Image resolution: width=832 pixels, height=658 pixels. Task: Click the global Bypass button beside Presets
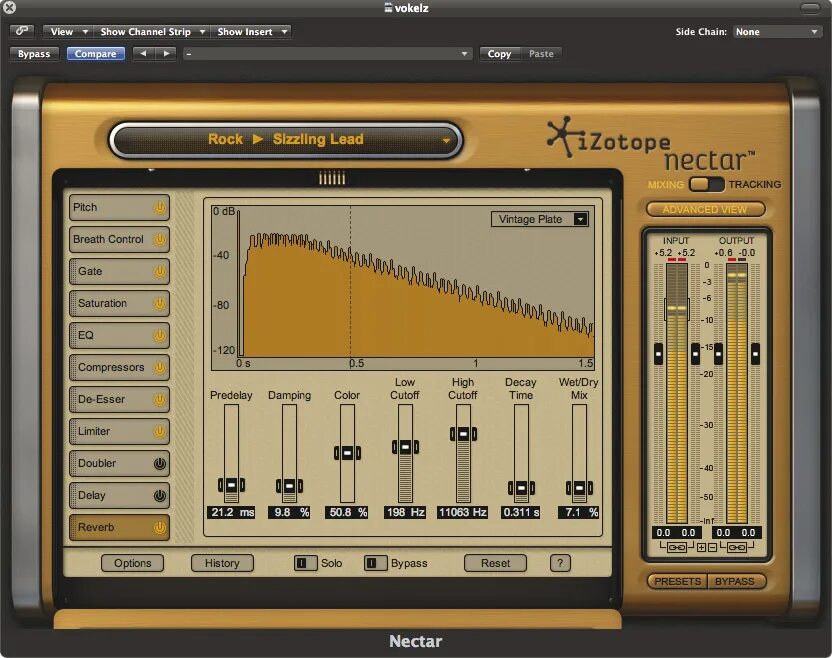[735, 582]
